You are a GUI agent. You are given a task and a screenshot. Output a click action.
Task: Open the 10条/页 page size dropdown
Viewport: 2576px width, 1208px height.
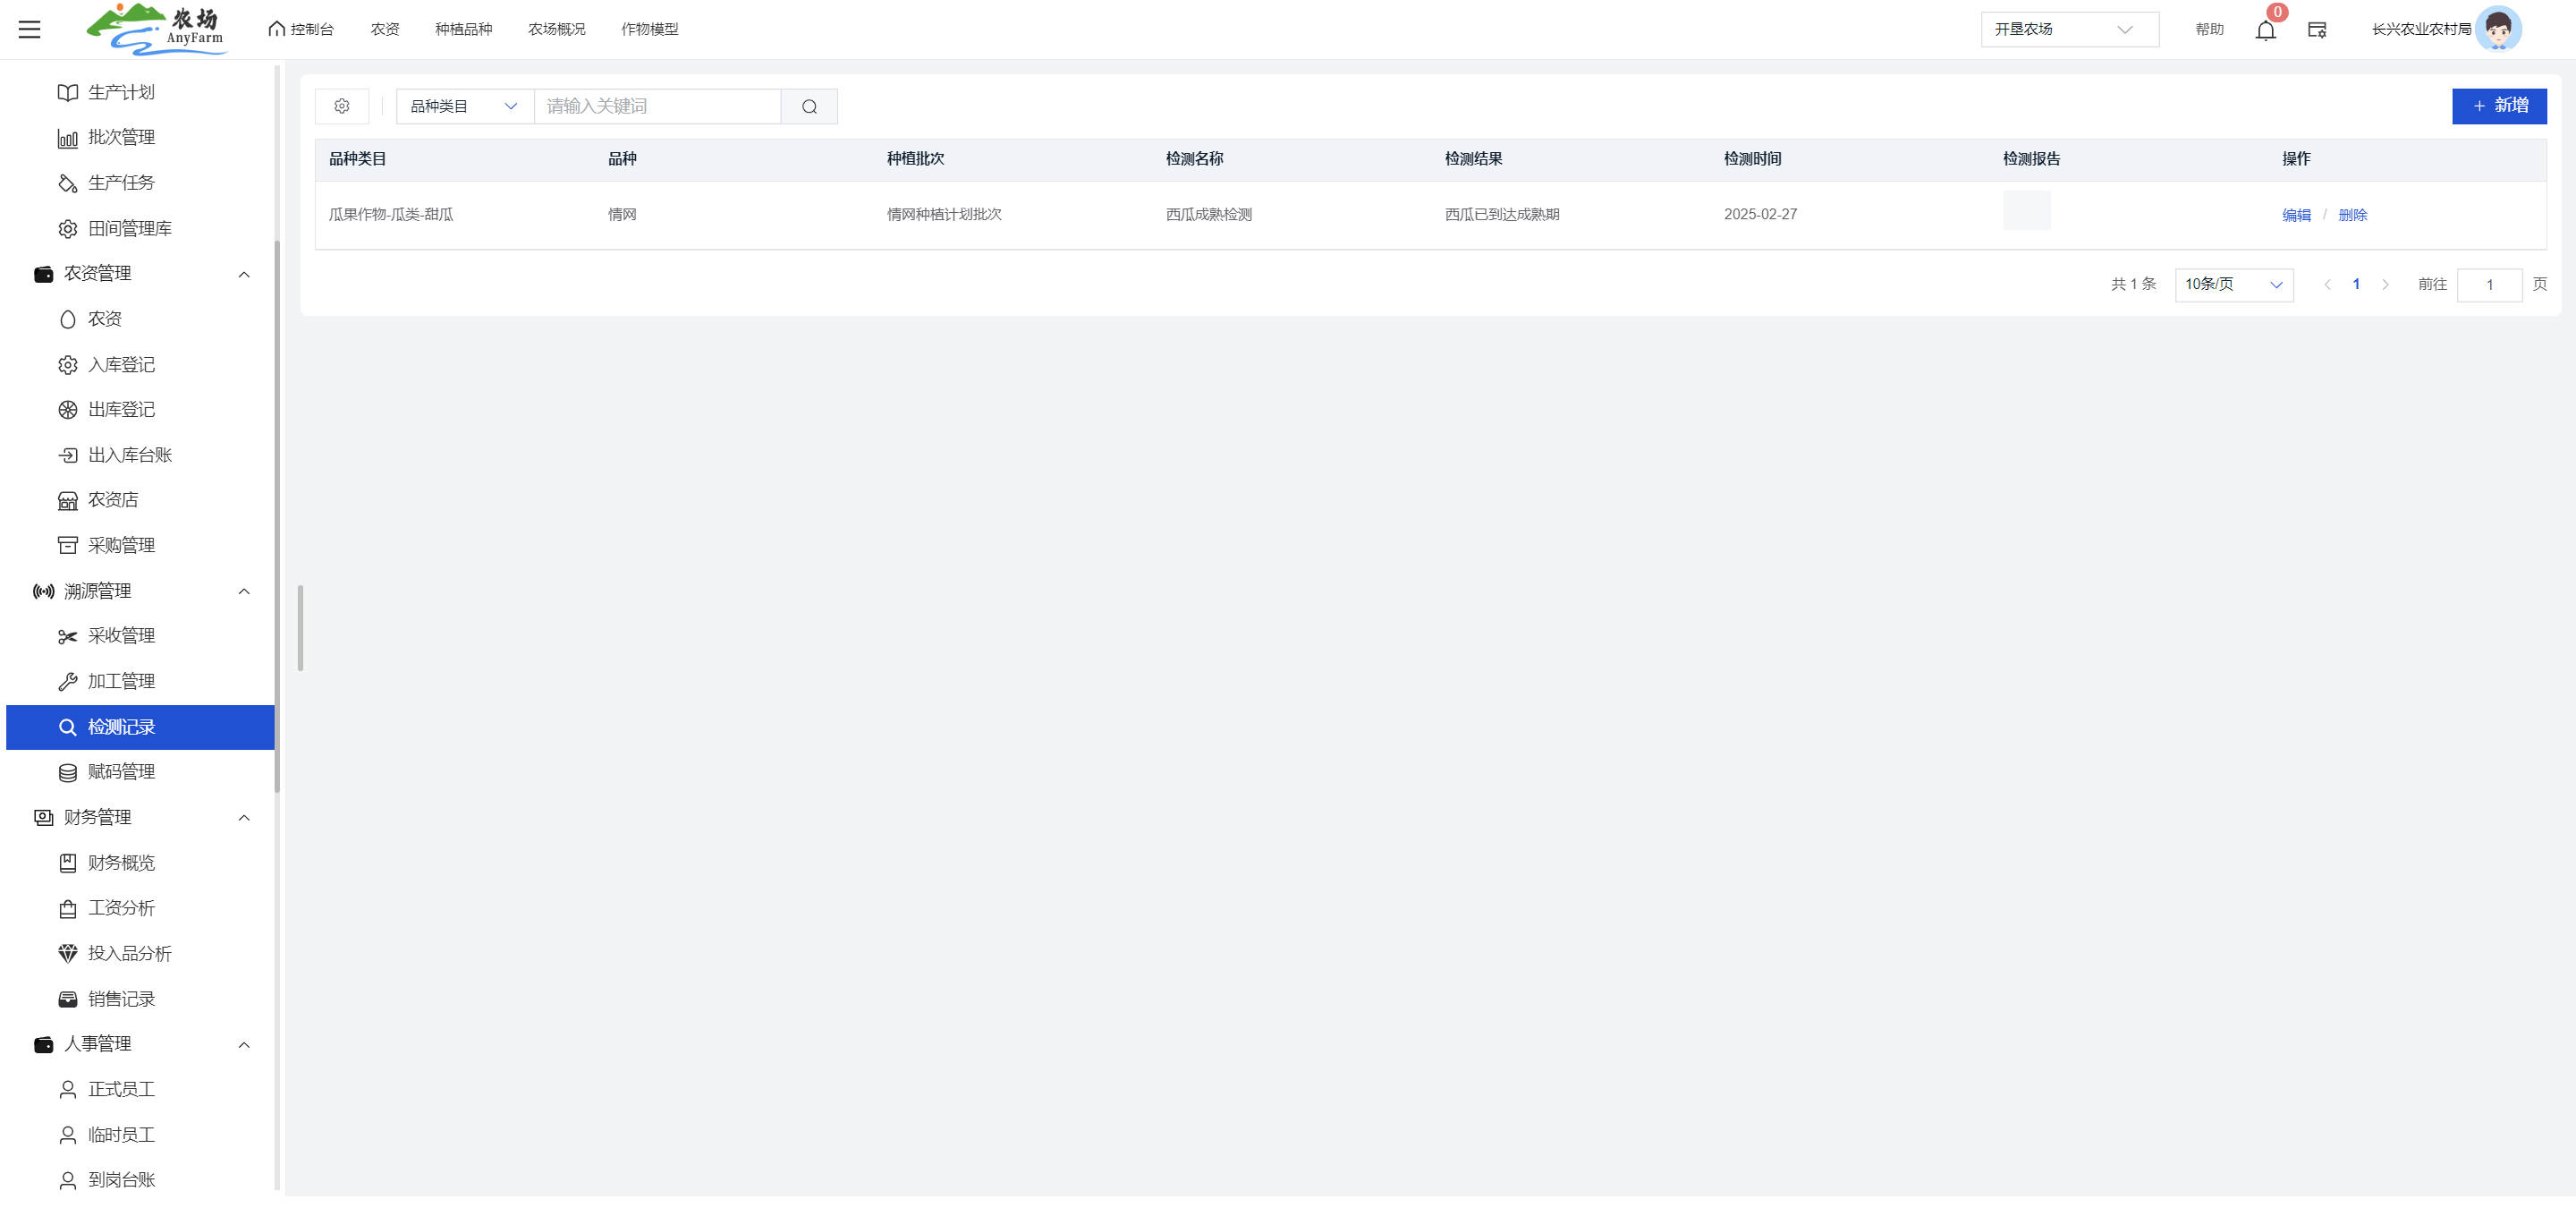pos(2233,285)
